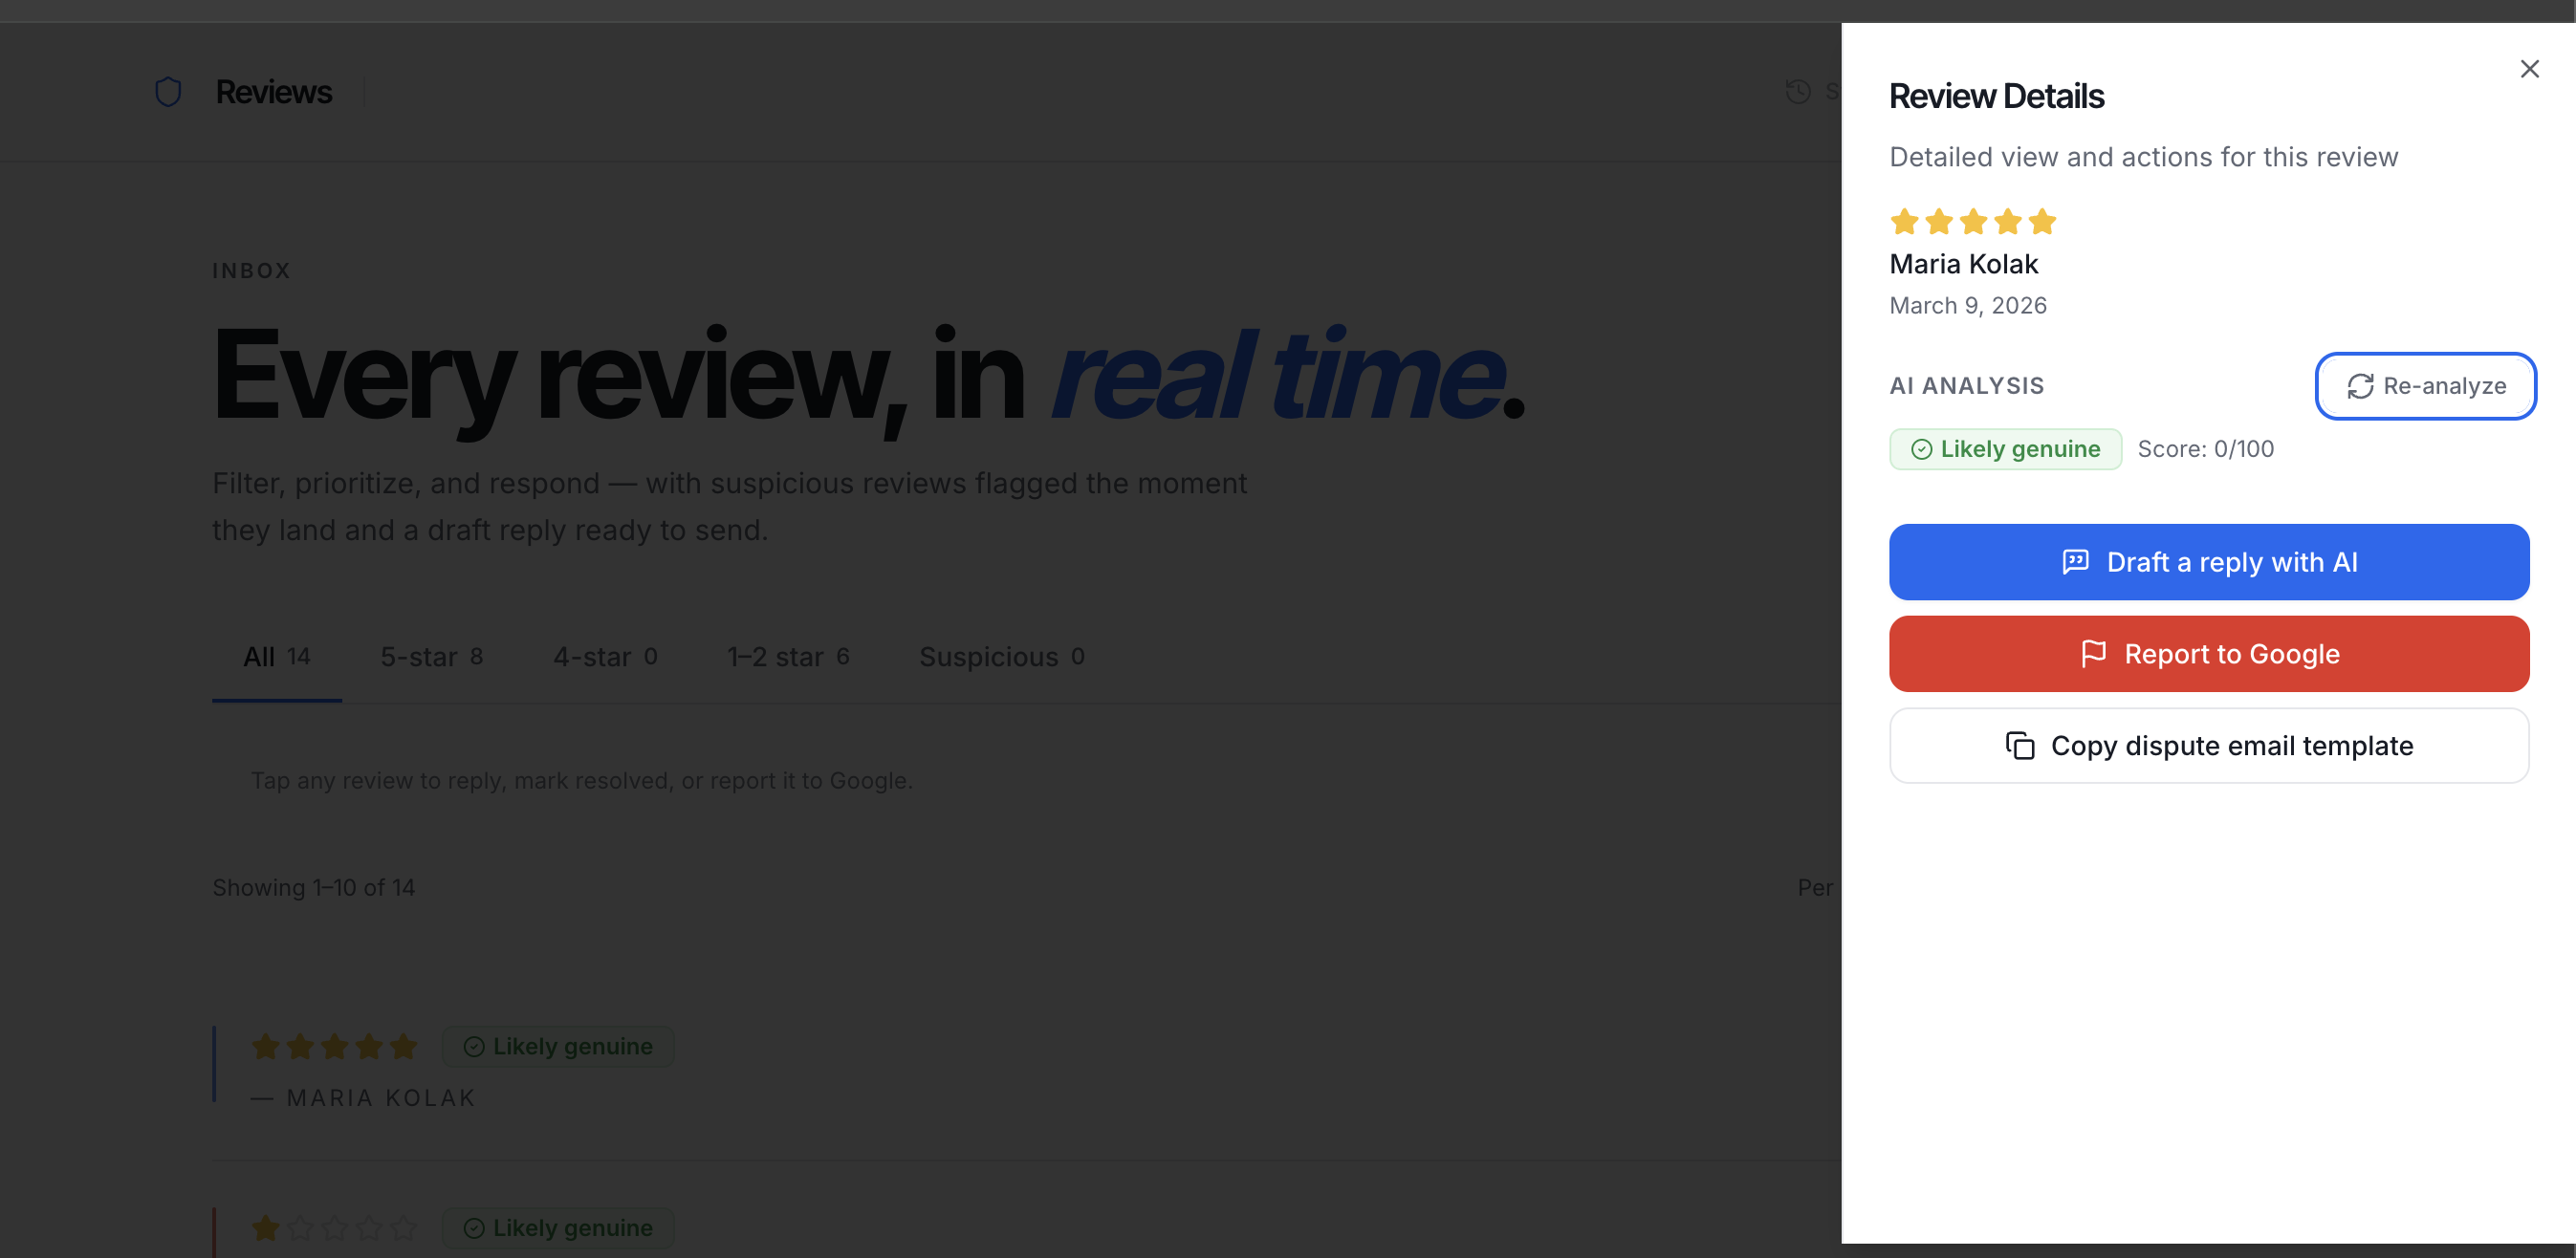This screenshot has height=1258, width=2576.
Task: Close the Review Details panel
Action: tap(2529, 69)
